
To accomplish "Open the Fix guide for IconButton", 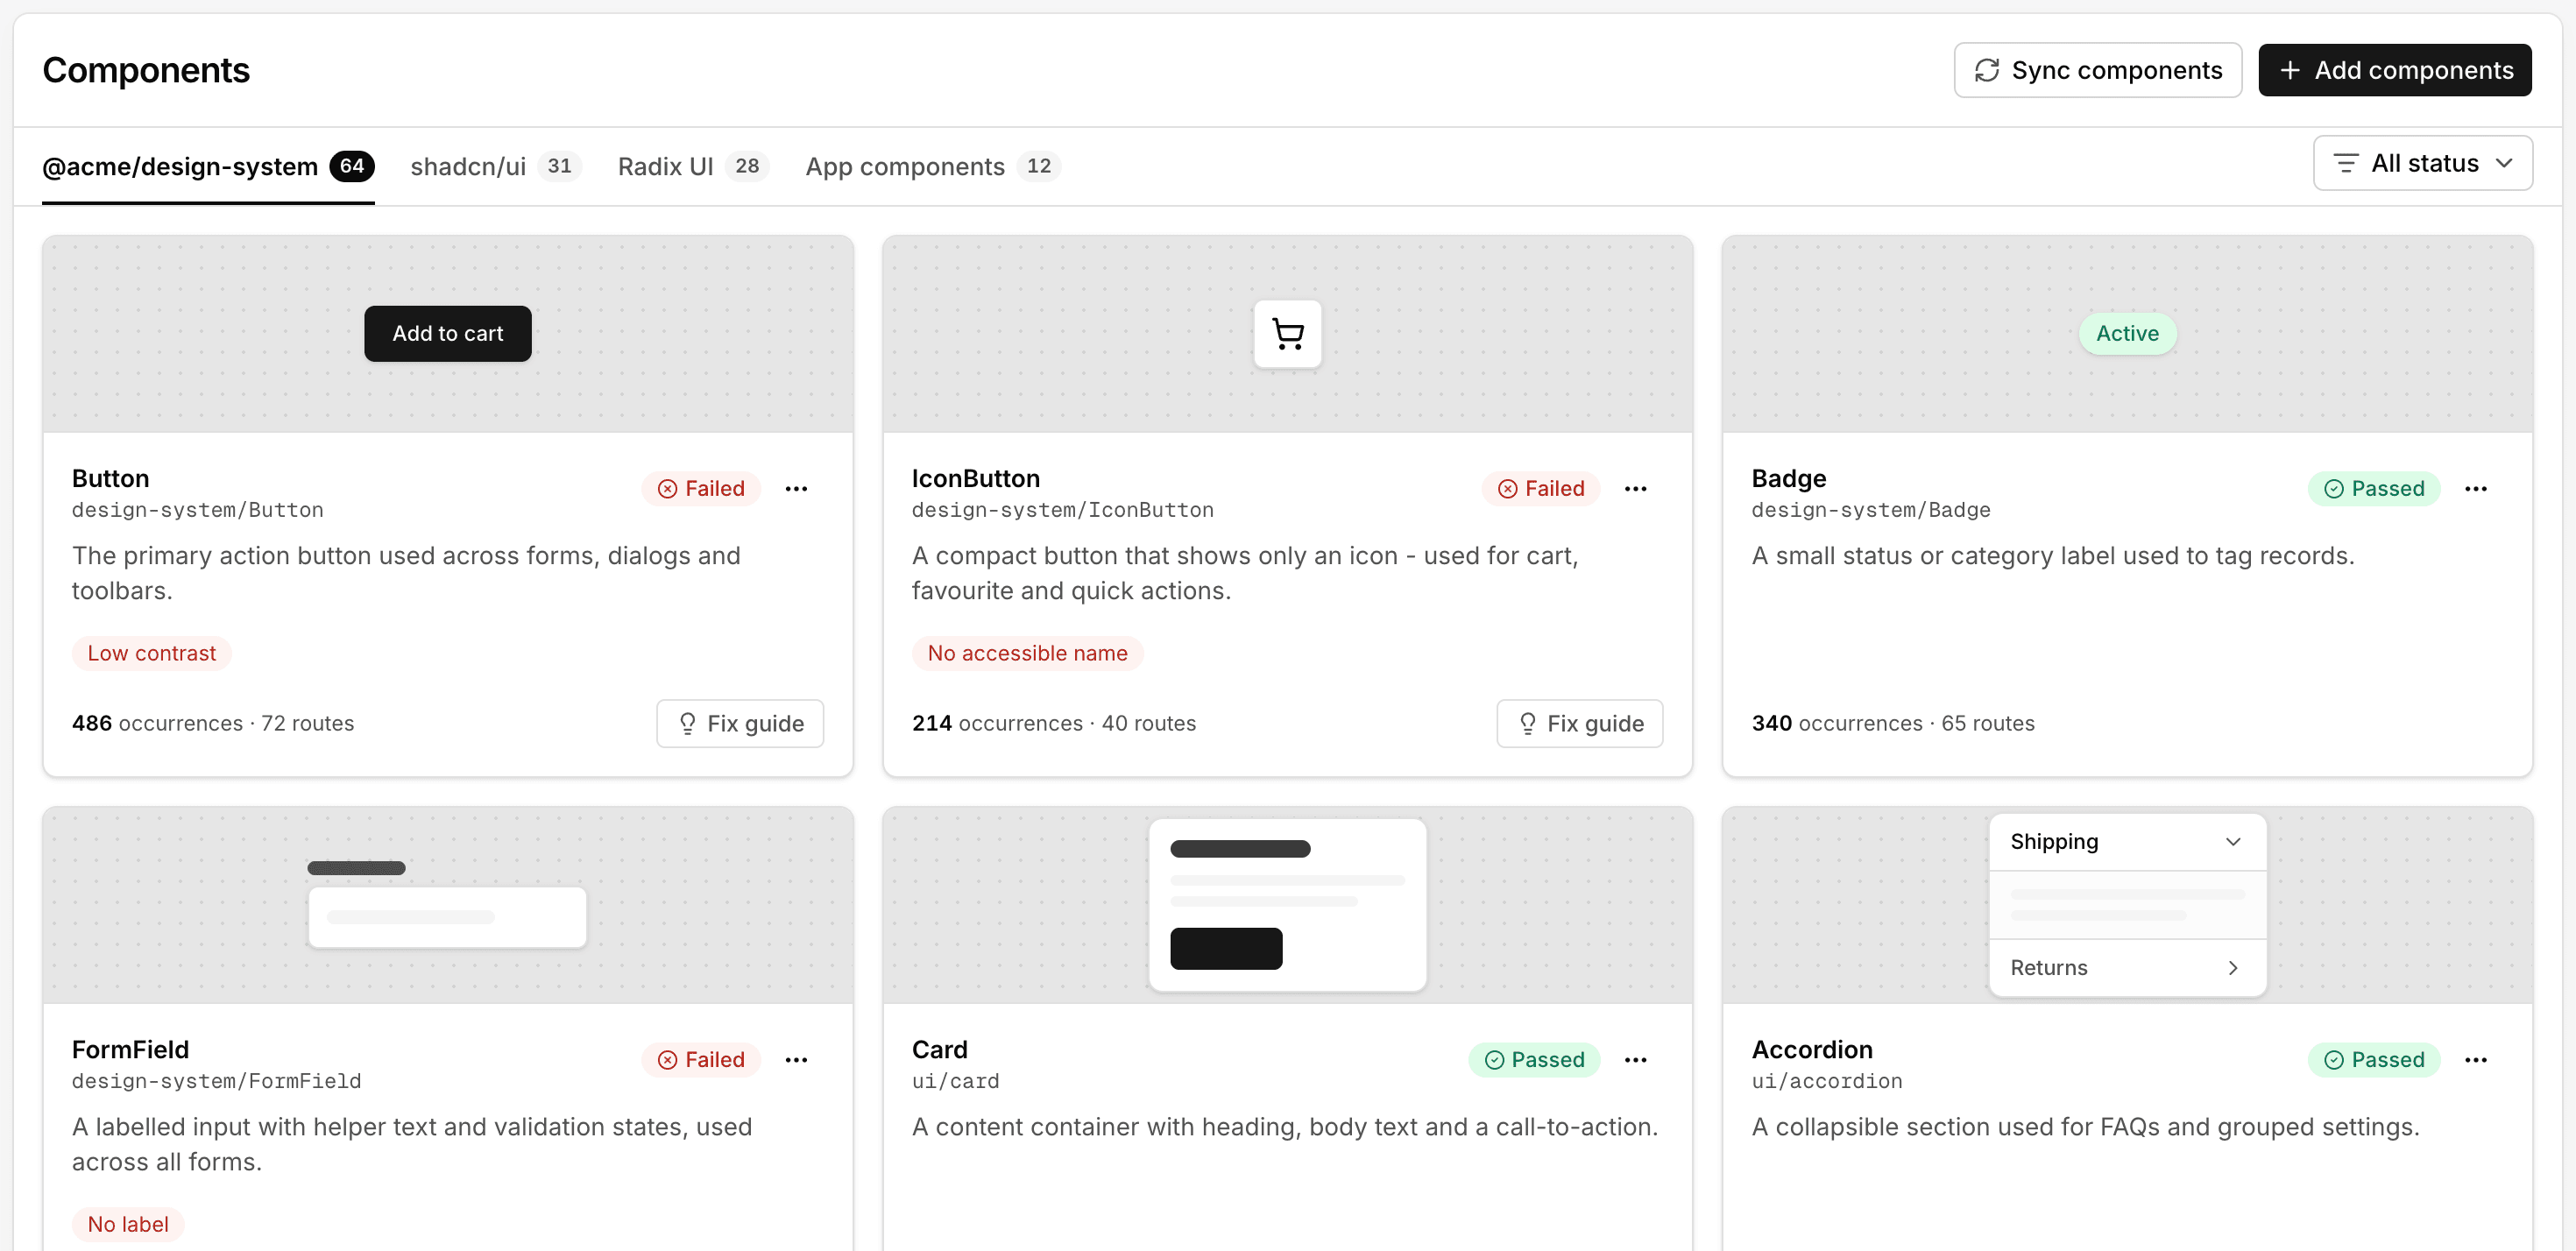I will 1579,723.
